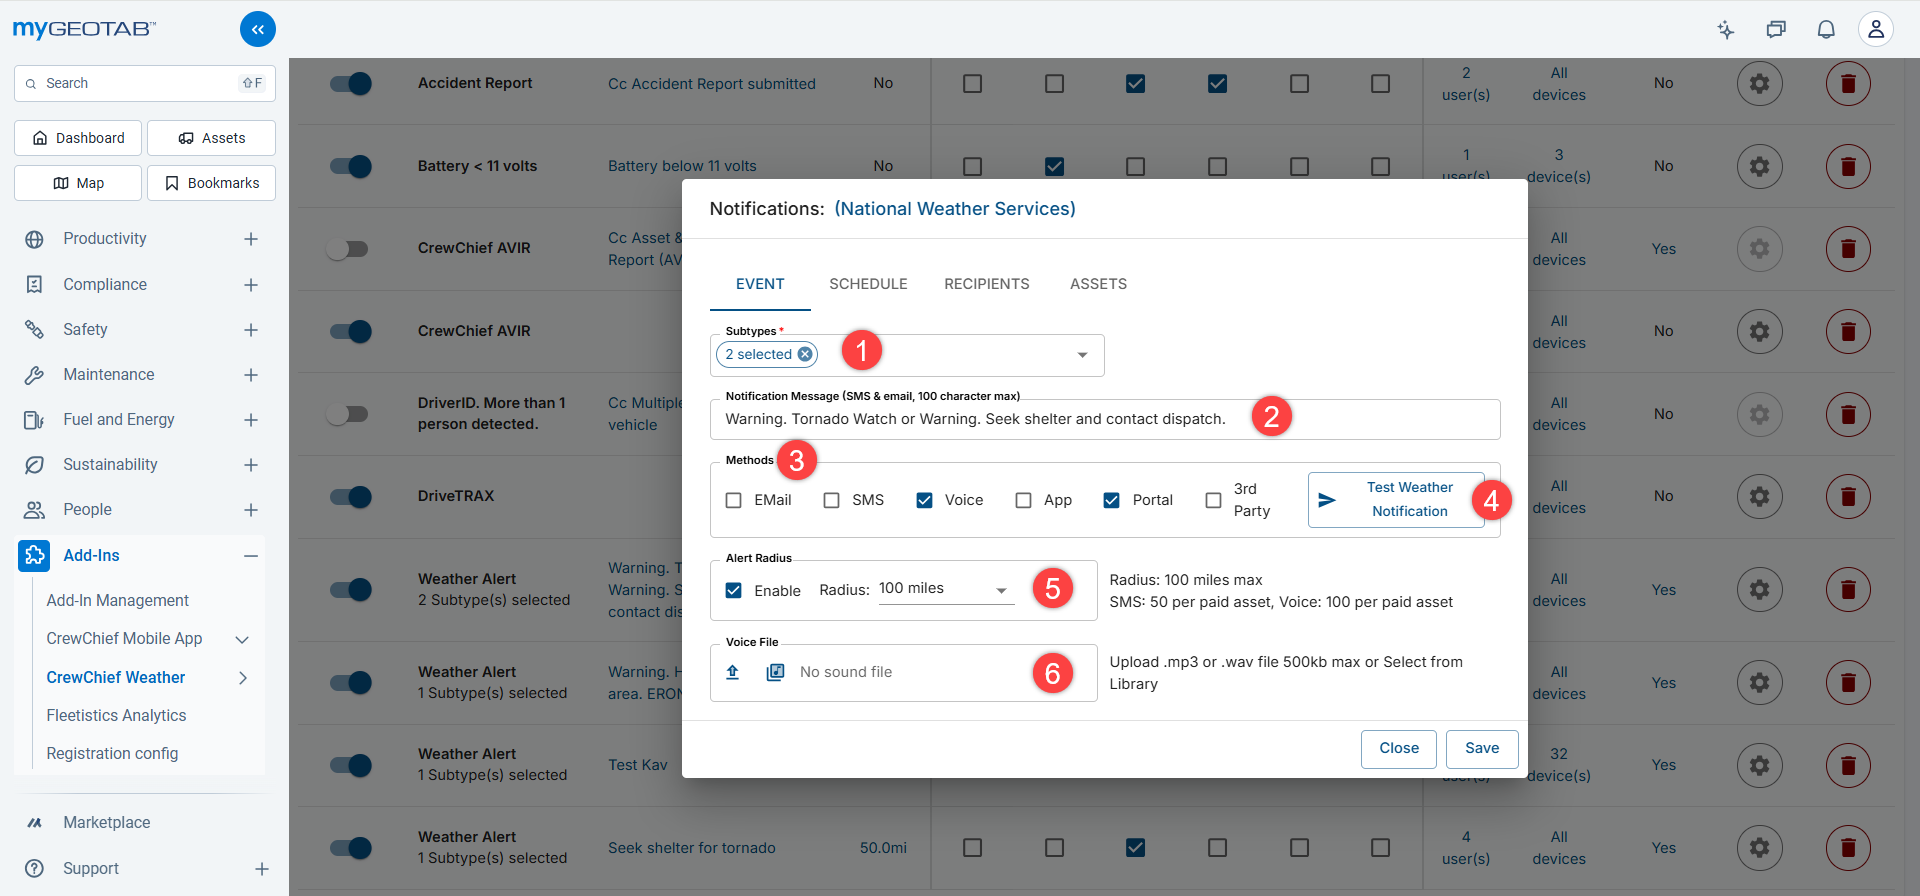
Task: Collapse the sidebar with the chevron button
Action: click(257, 29)
